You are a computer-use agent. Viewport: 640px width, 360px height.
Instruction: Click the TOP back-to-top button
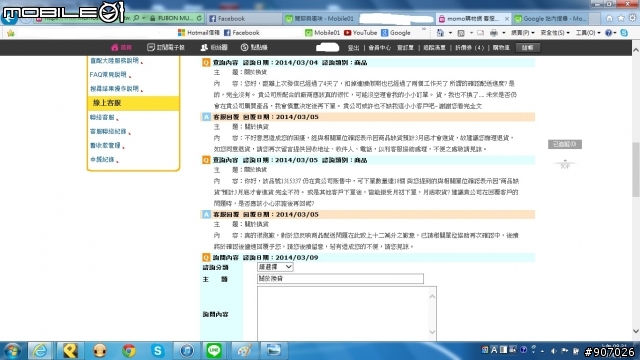pyautogui.click(x=565, y=164)
